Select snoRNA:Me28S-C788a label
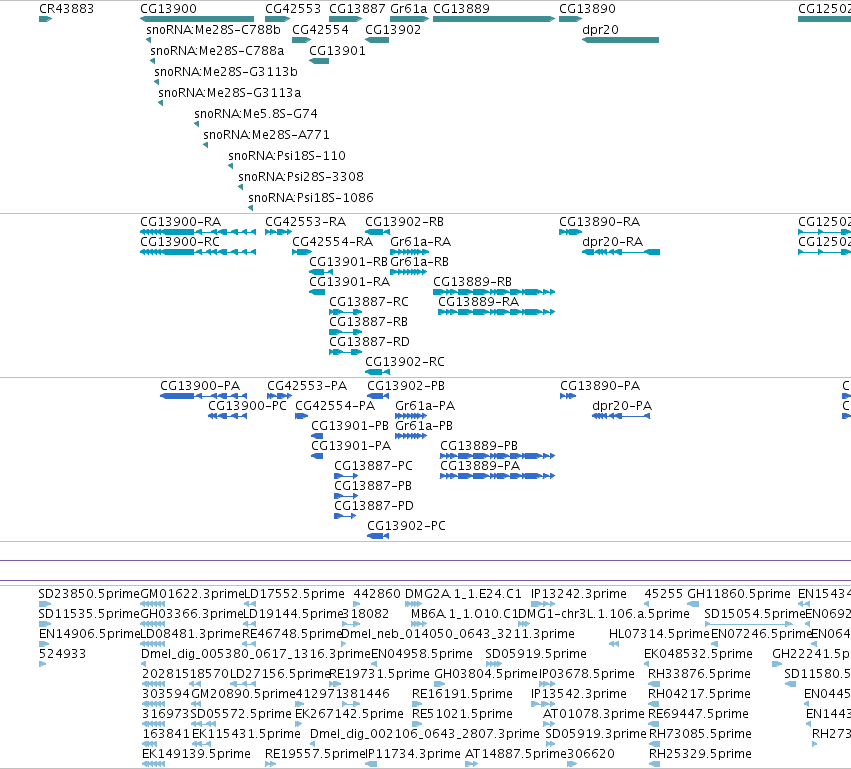The height and width of the screenshot is (769, 851). 217,51
